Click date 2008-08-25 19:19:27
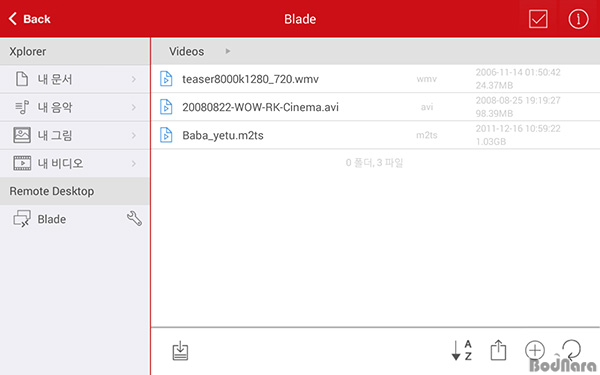The width and height of the screenshot is (600, 375). click(x=518, y=100)
